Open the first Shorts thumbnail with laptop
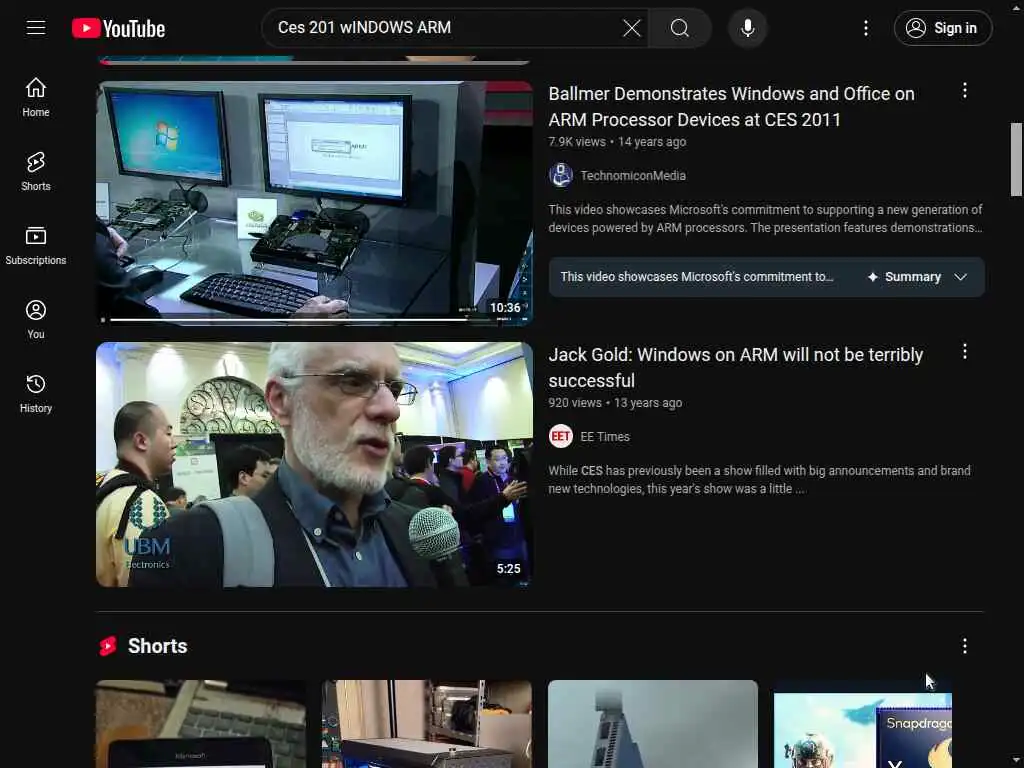The width and height of the screenshot is (1024, 768). [200, 724]
